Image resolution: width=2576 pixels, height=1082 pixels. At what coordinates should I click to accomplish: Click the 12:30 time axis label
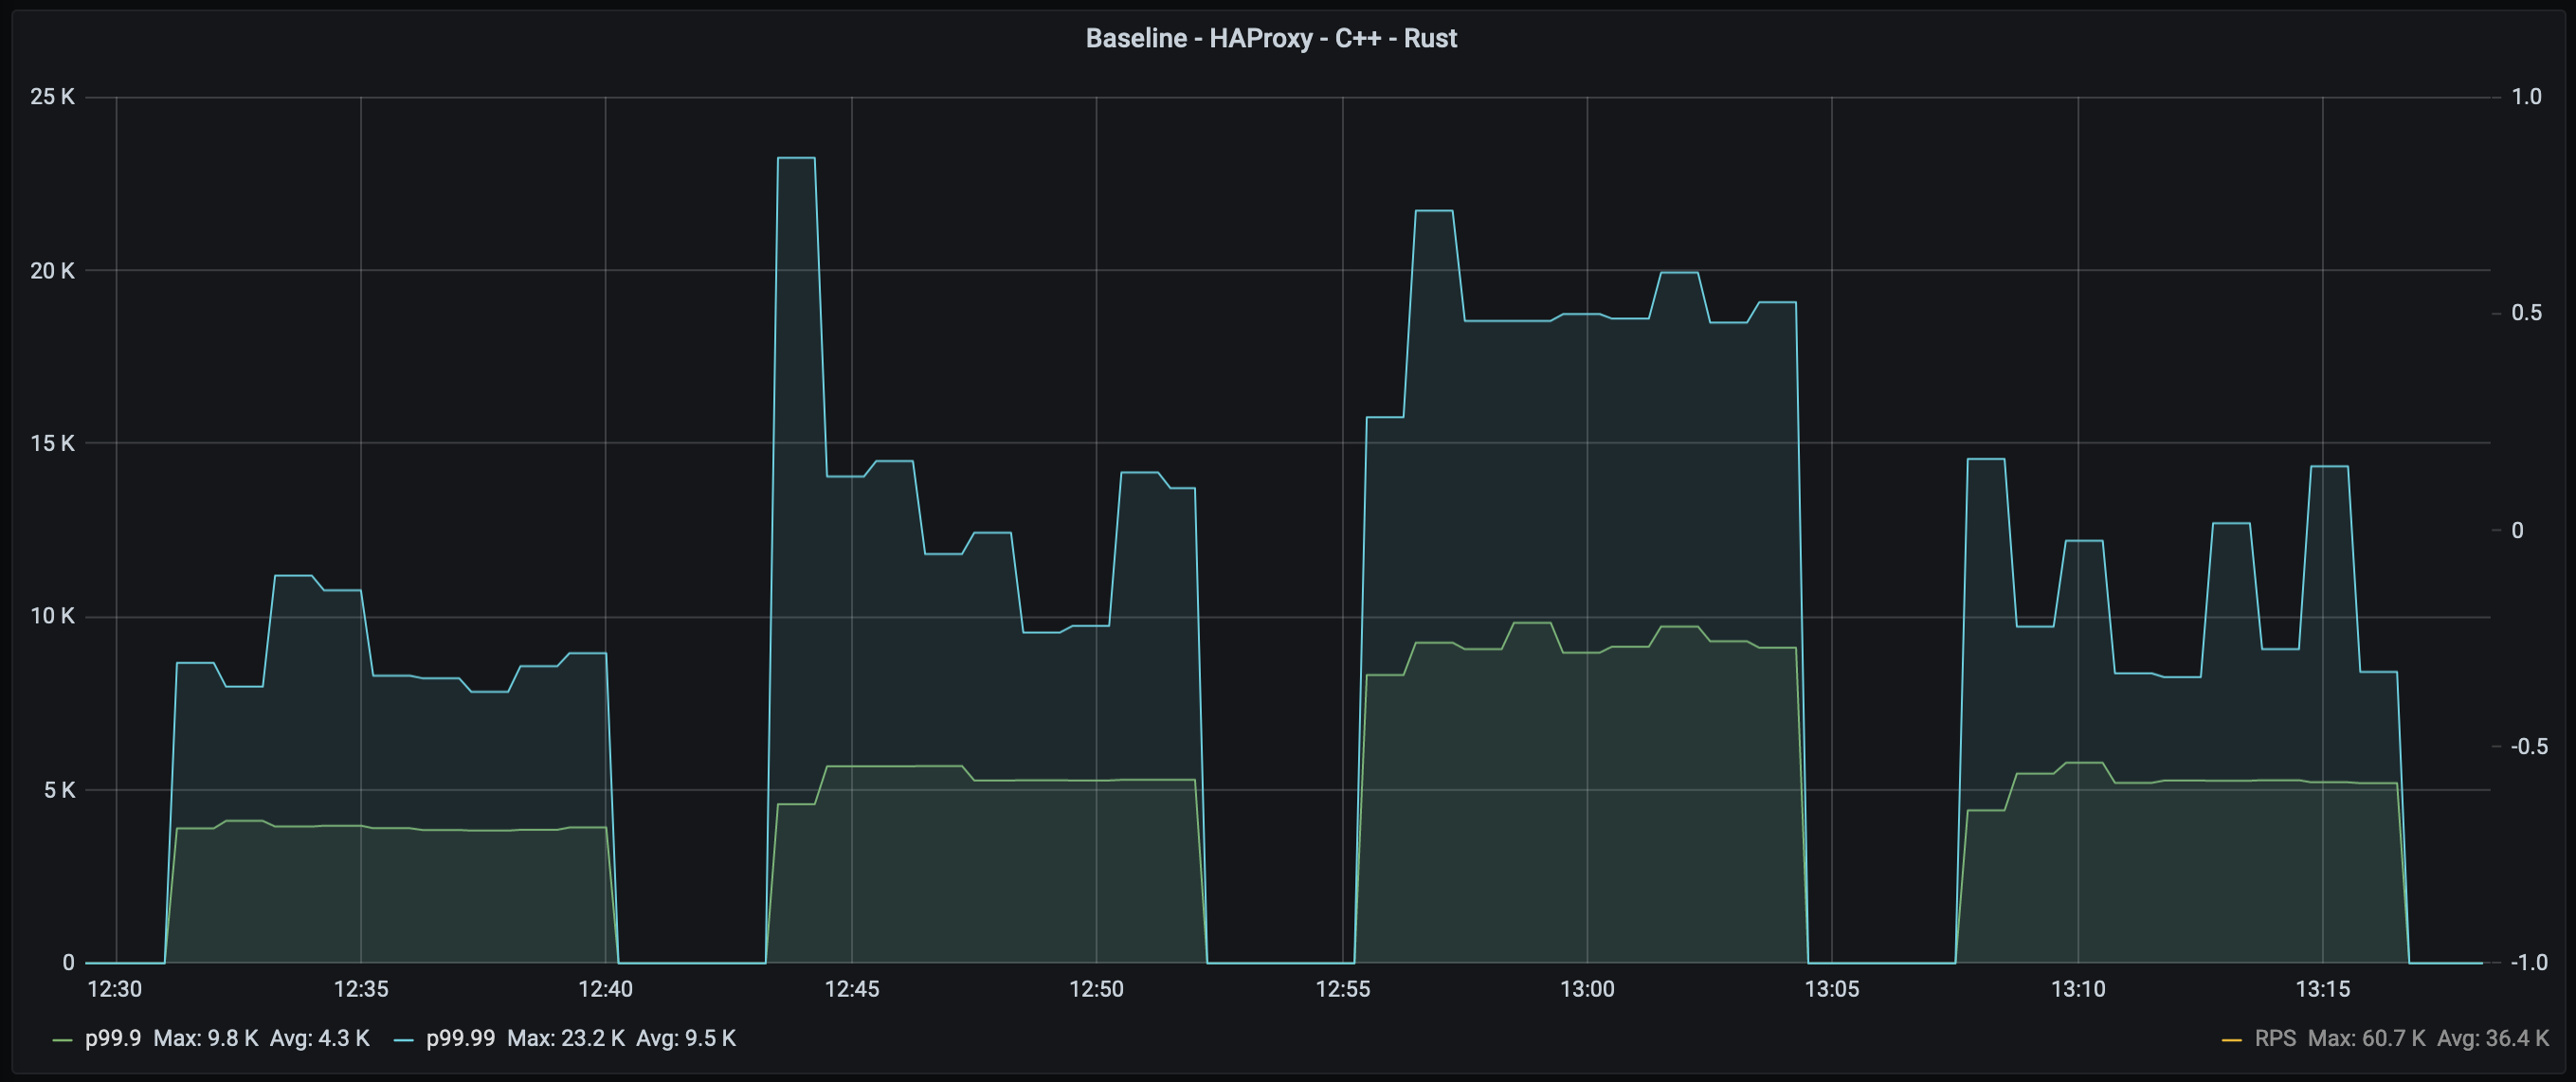click(x=115, y=989)
